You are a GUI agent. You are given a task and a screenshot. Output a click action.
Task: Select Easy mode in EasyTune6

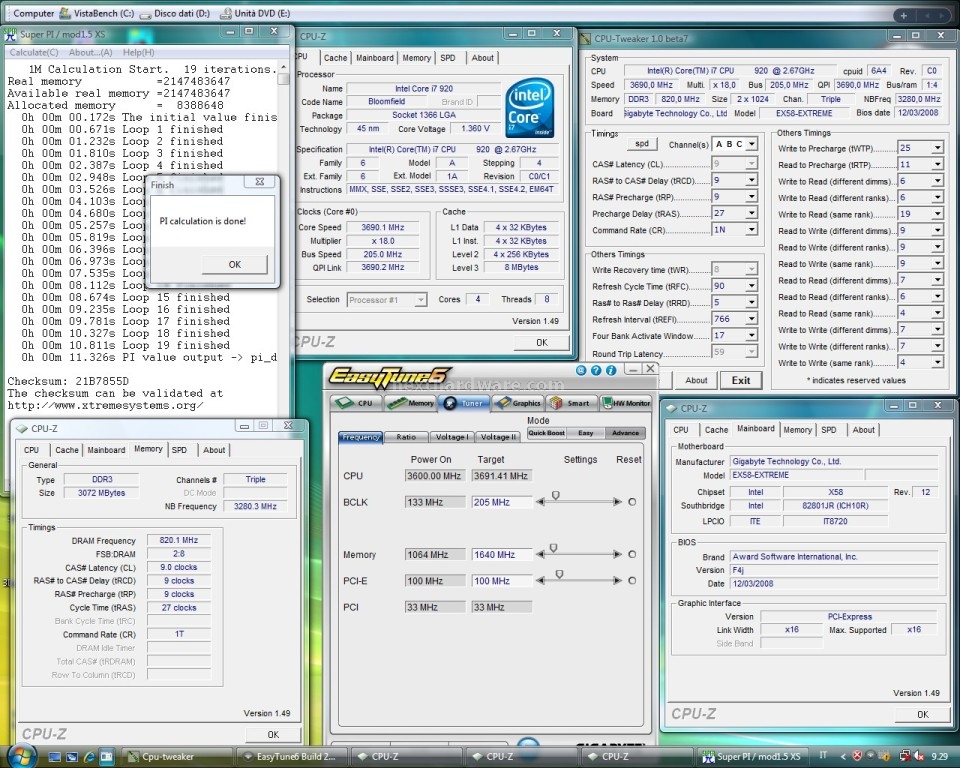[585, 433]
